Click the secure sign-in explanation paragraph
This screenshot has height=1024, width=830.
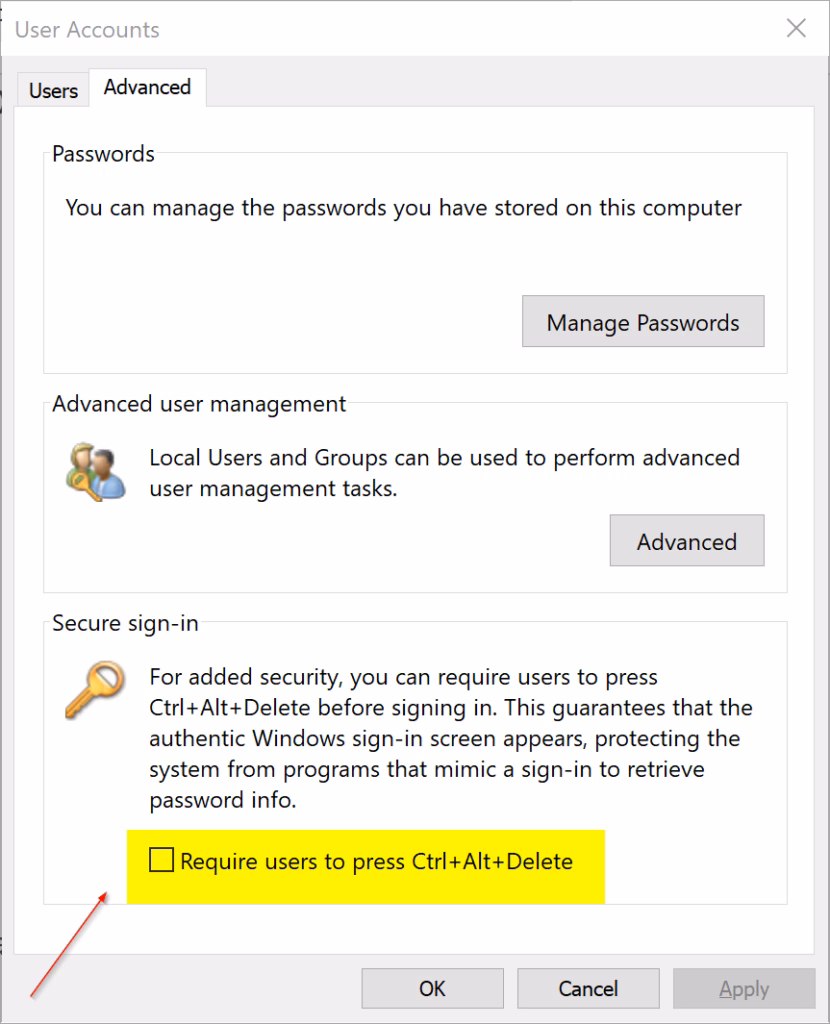point(450,739)
